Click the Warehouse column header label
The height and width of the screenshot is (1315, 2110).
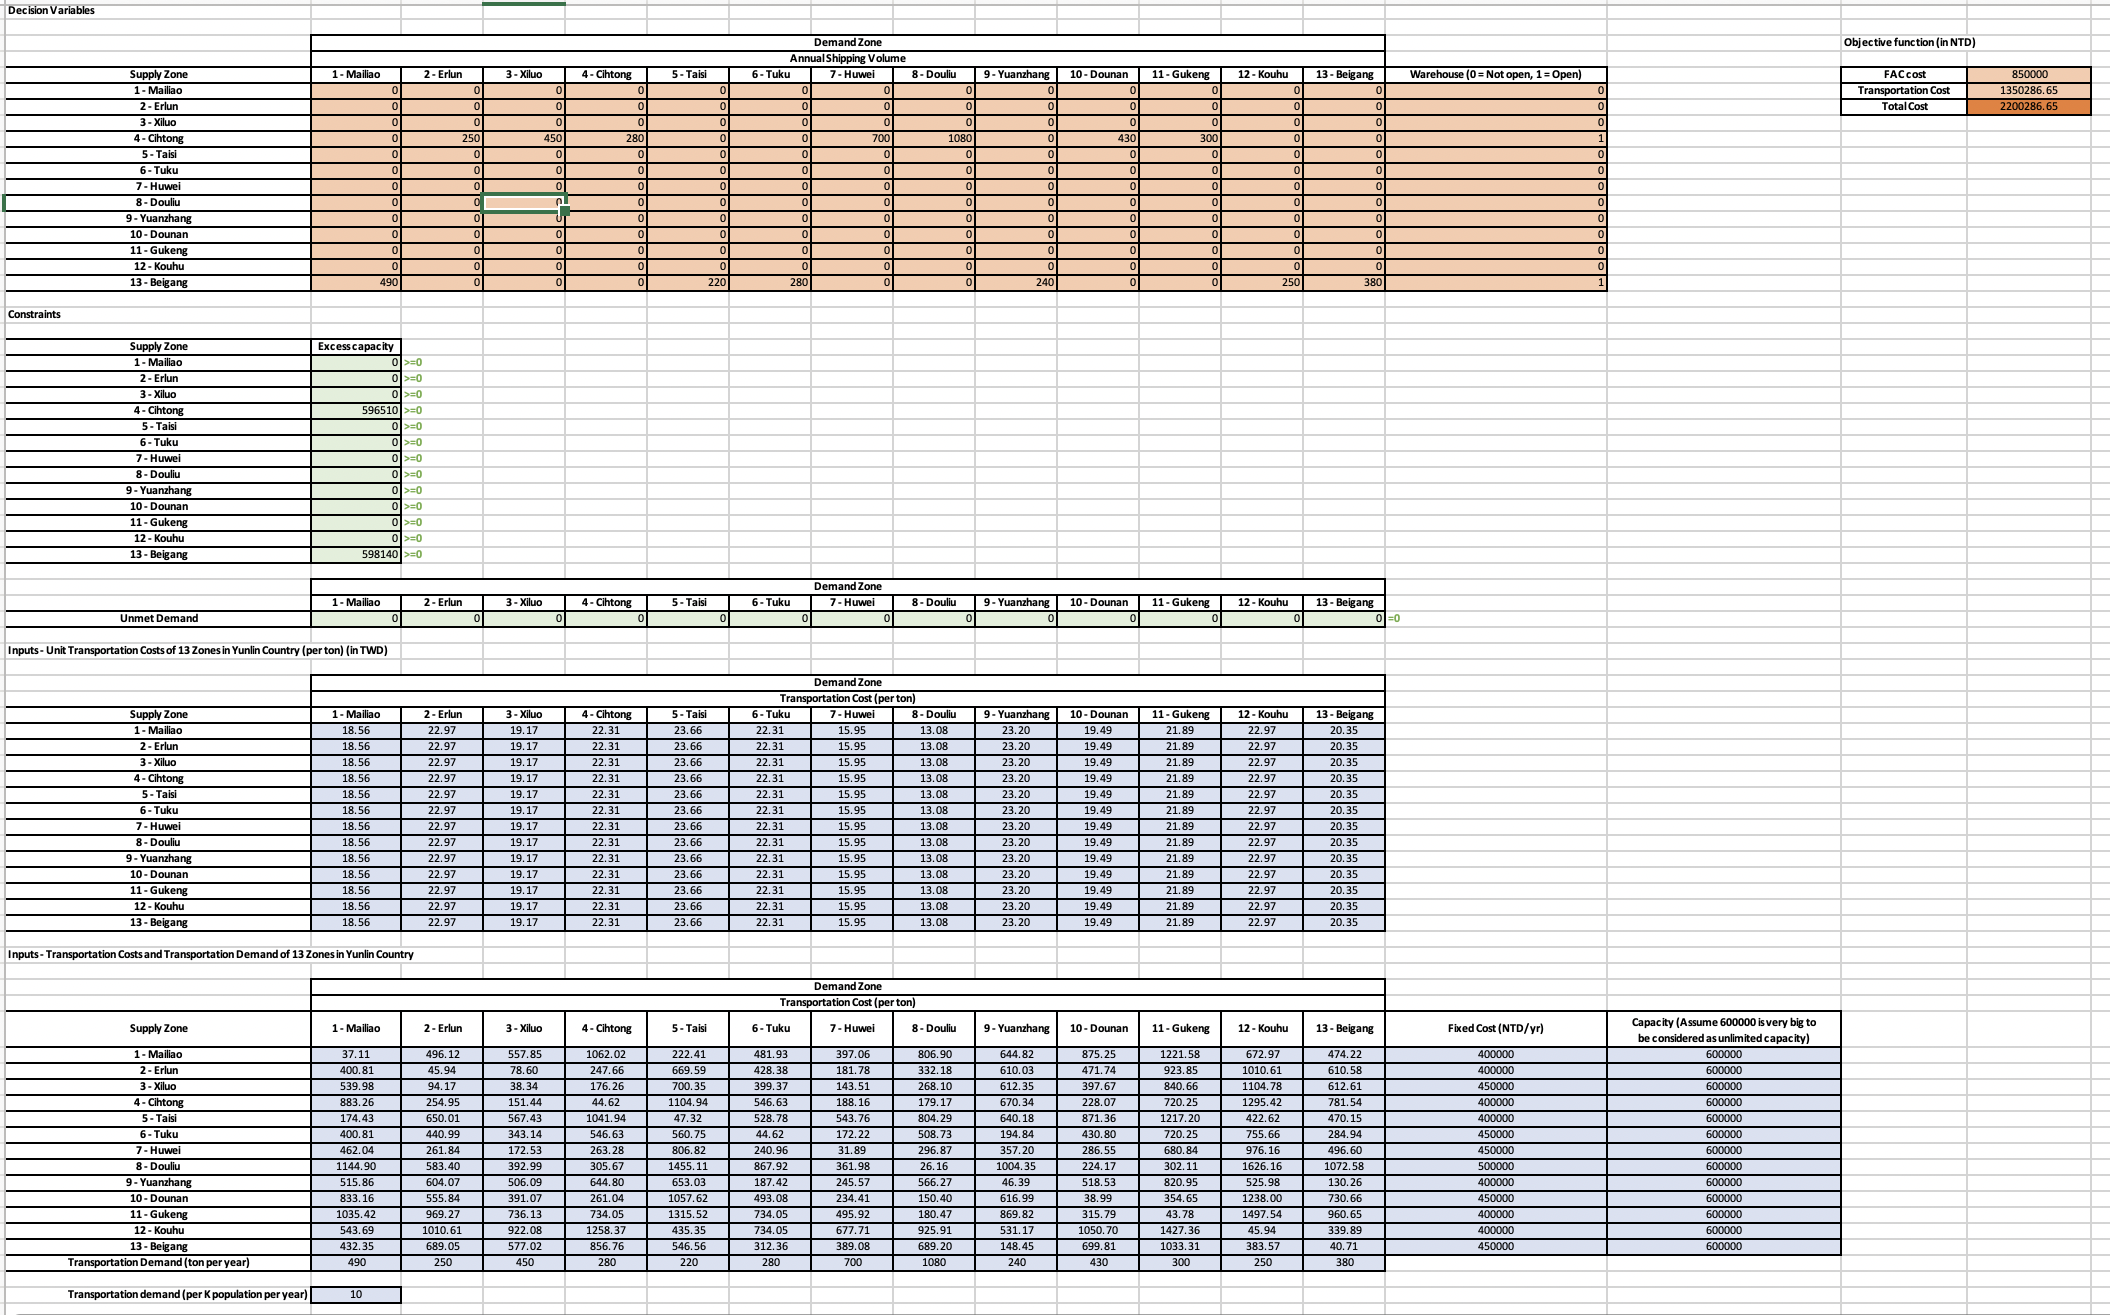coord(1495,76)
